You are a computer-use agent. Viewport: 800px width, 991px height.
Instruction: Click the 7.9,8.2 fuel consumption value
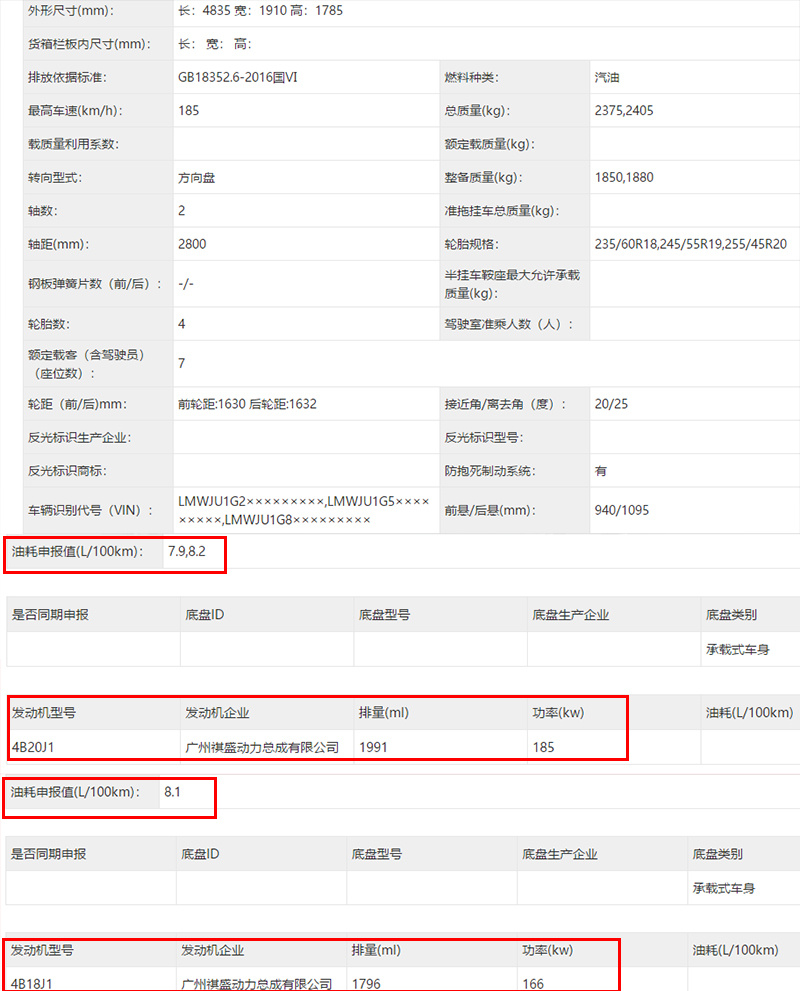click(186, 551)
